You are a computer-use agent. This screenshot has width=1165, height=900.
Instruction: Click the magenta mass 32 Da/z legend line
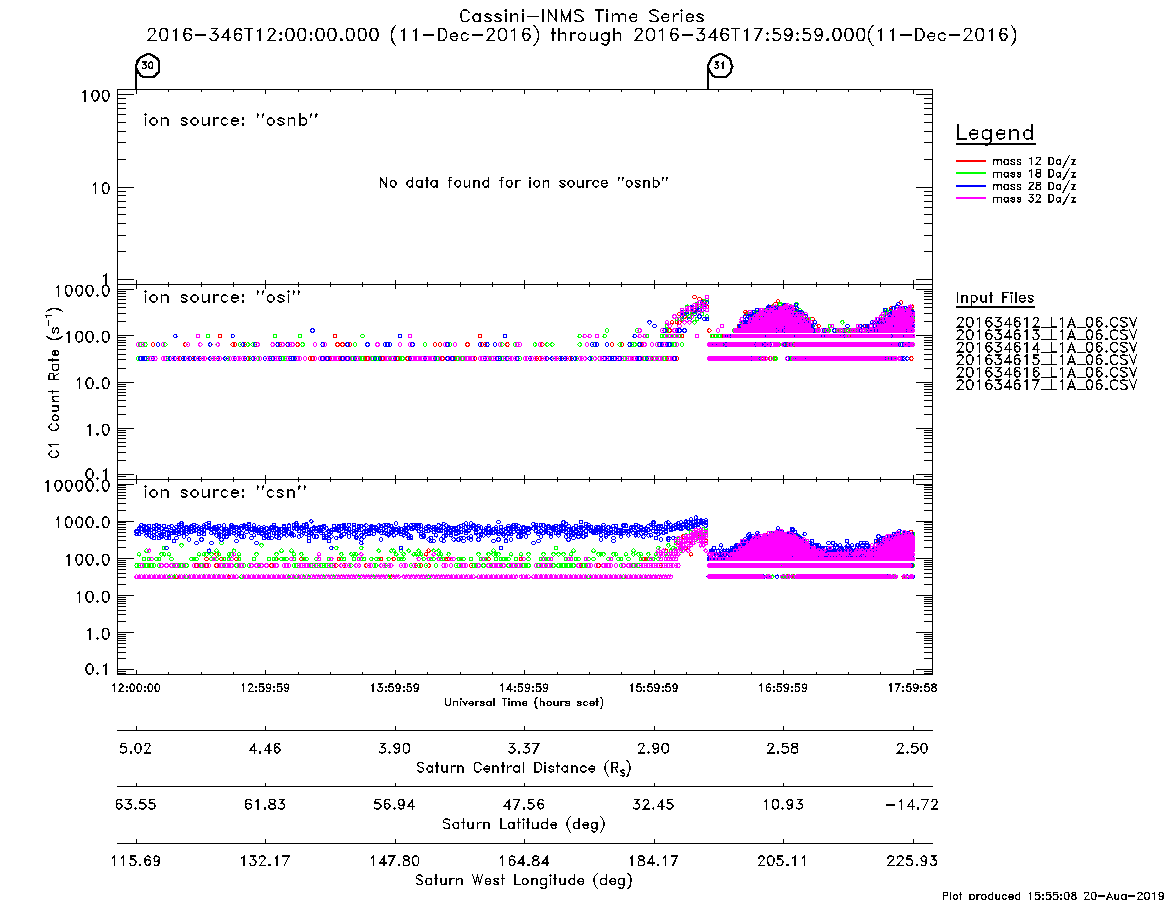(970, 198)
